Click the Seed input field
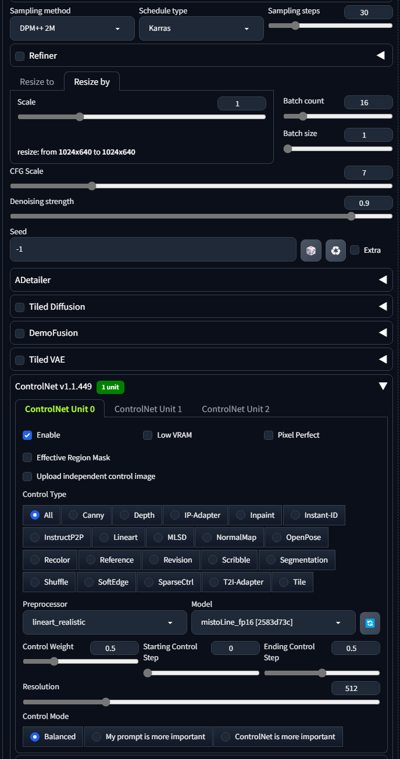 pyautogui.click(x=153, y=249)
